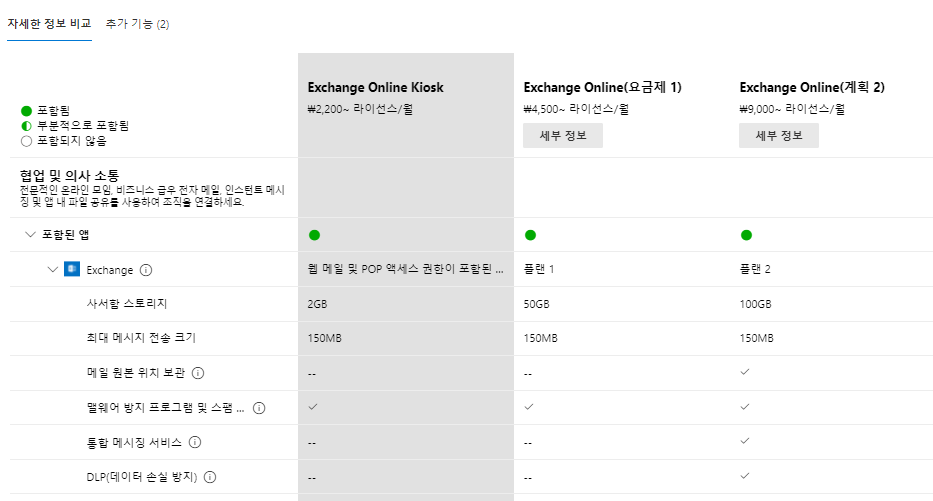
Task: Click 통합 메시징 서비스 checkmark in 계획 2
Action: pos(744,441)
